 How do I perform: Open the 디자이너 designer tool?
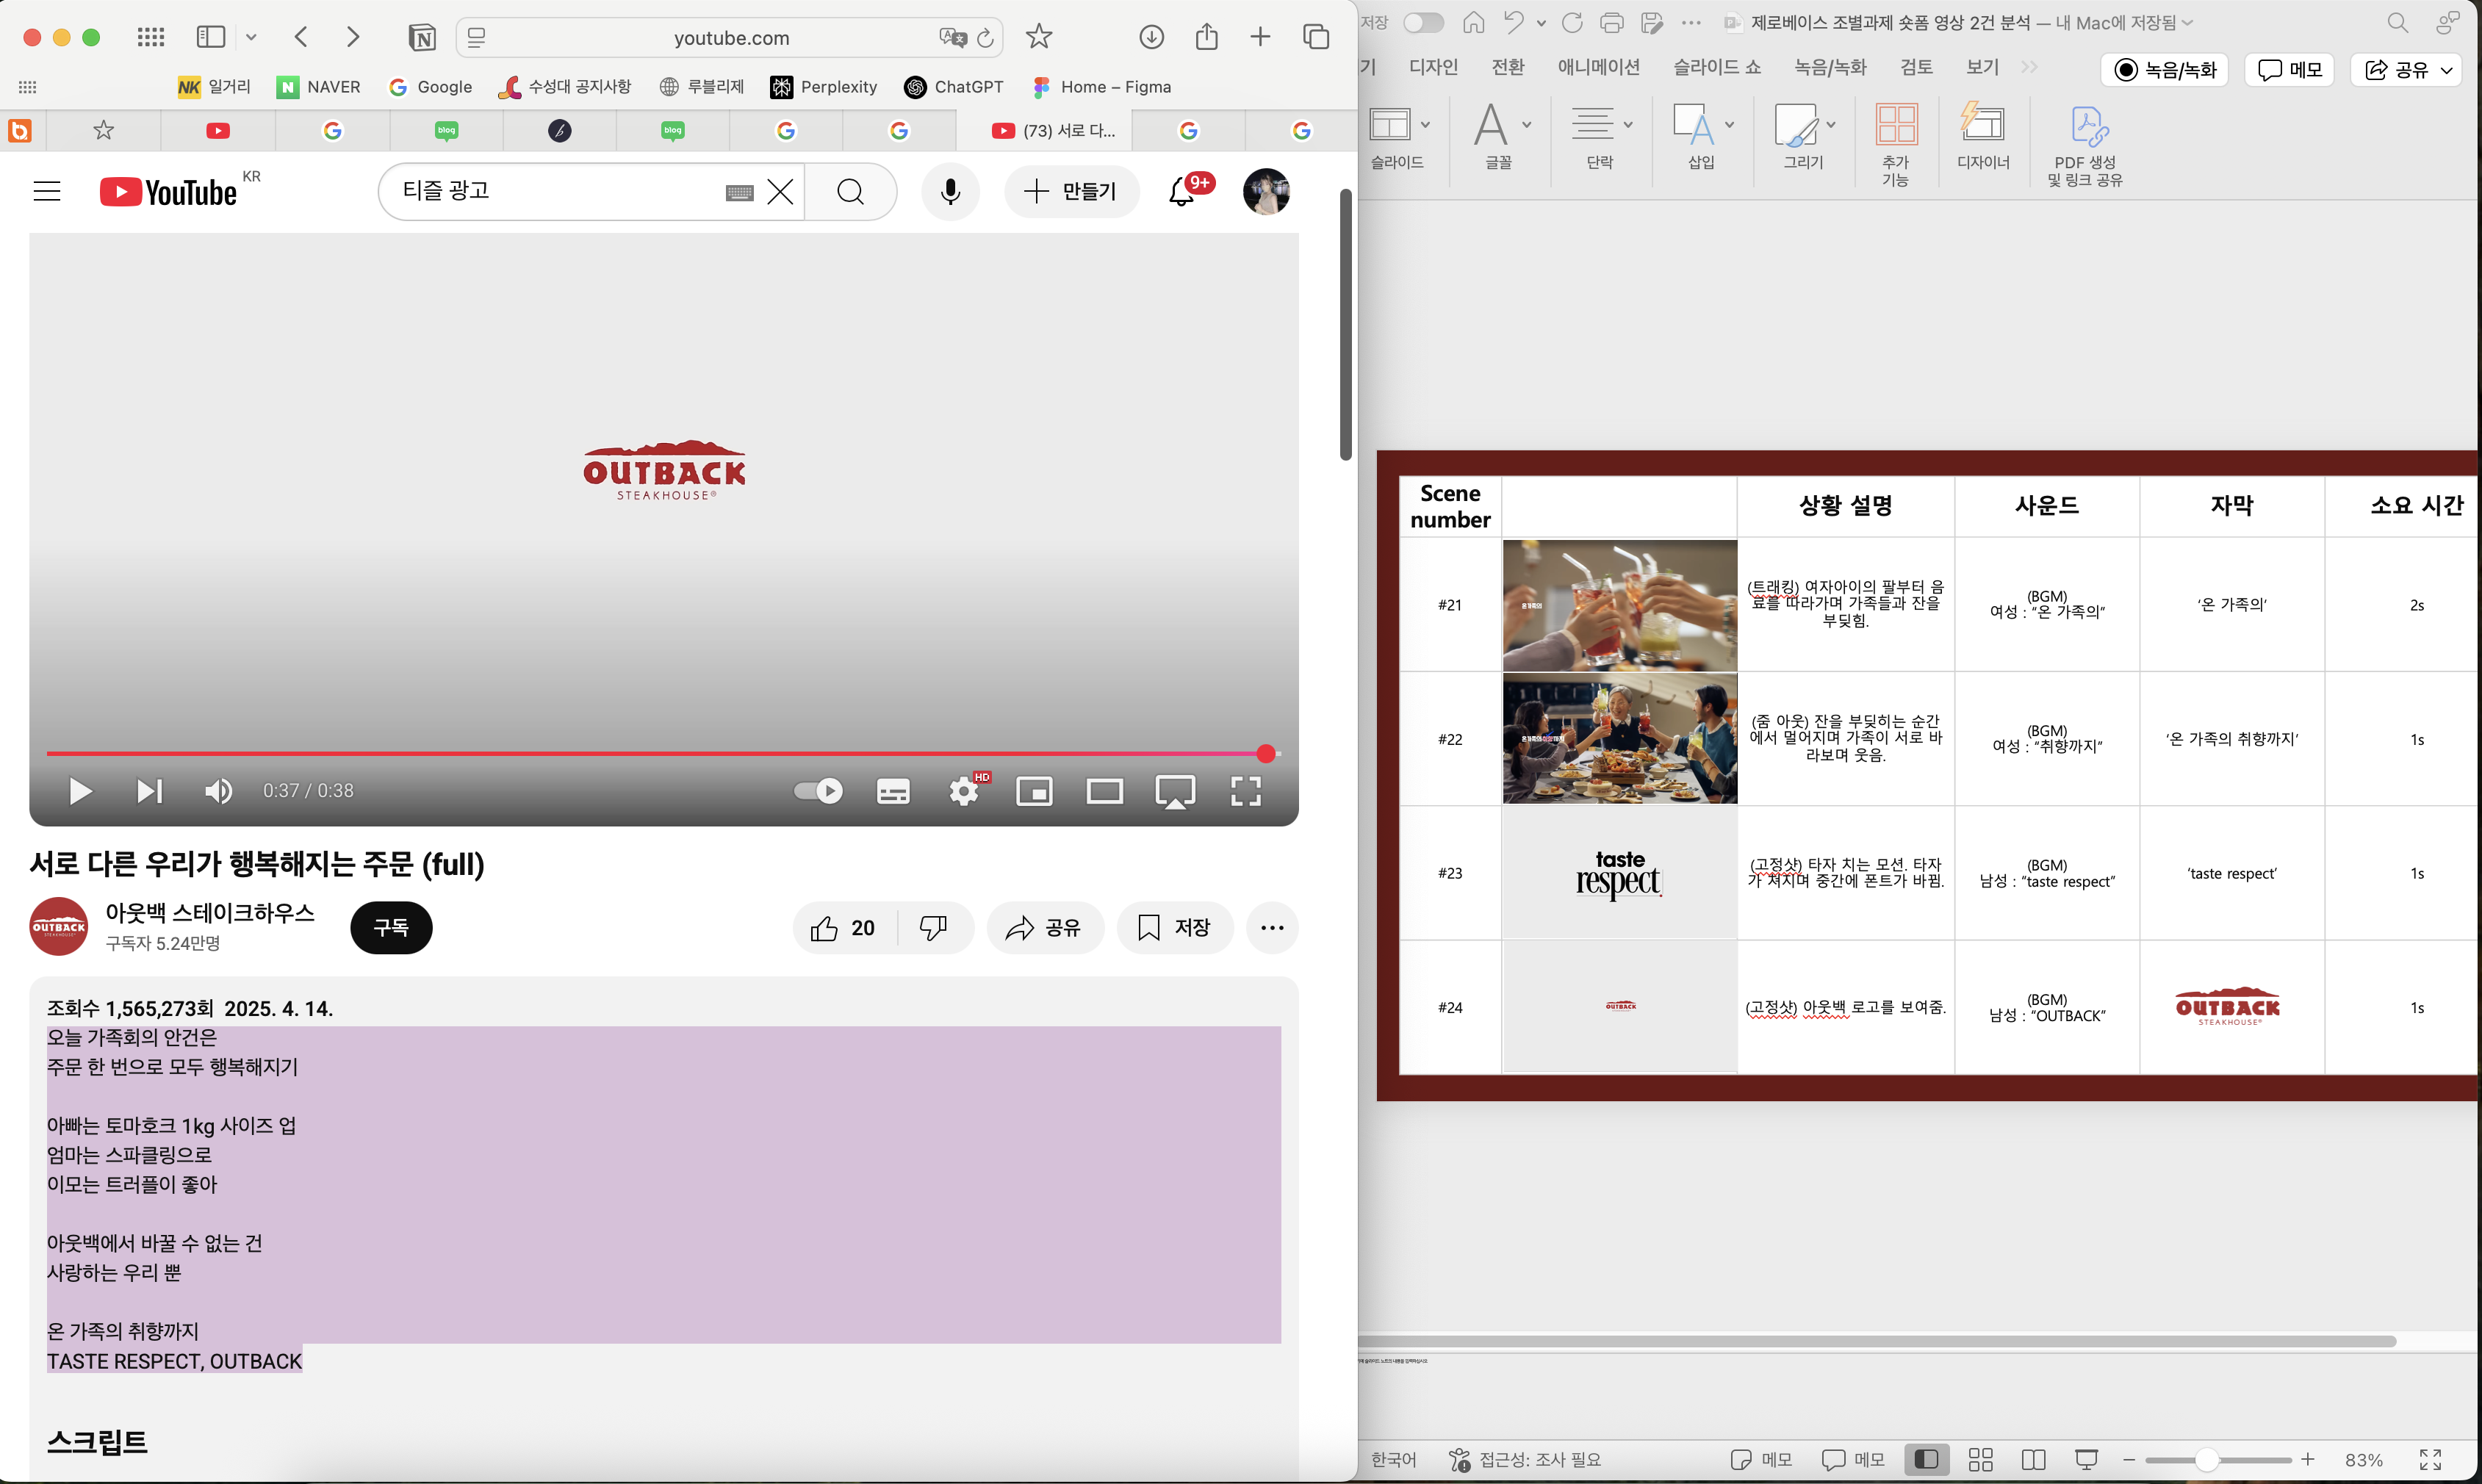point(1982,135)
